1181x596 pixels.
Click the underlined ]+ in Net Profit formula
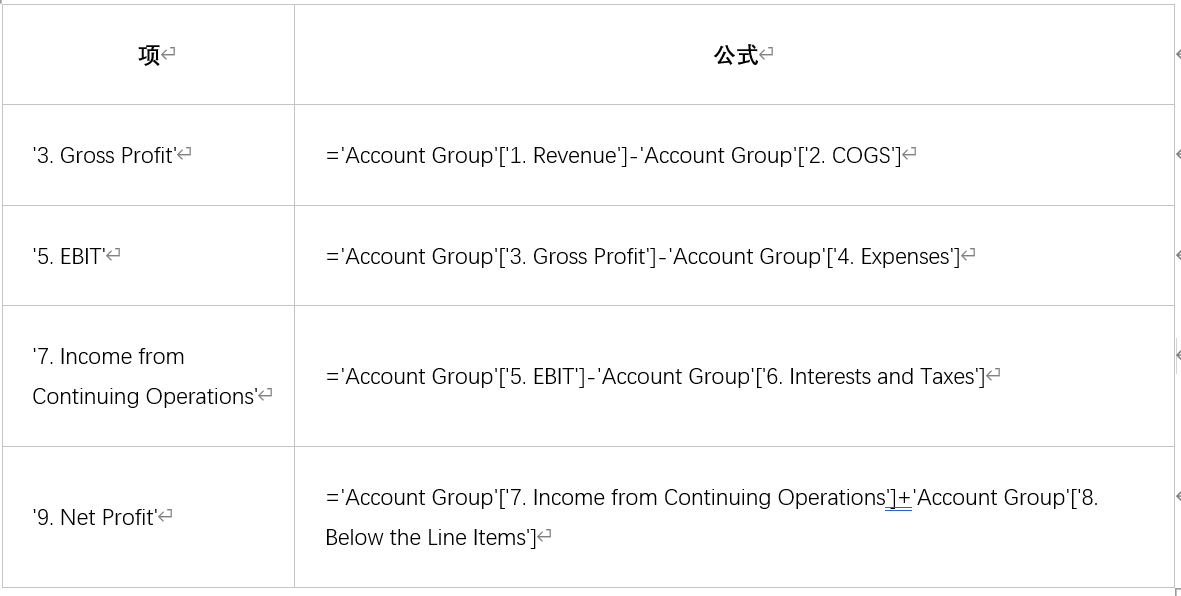[x=899, y=498]
